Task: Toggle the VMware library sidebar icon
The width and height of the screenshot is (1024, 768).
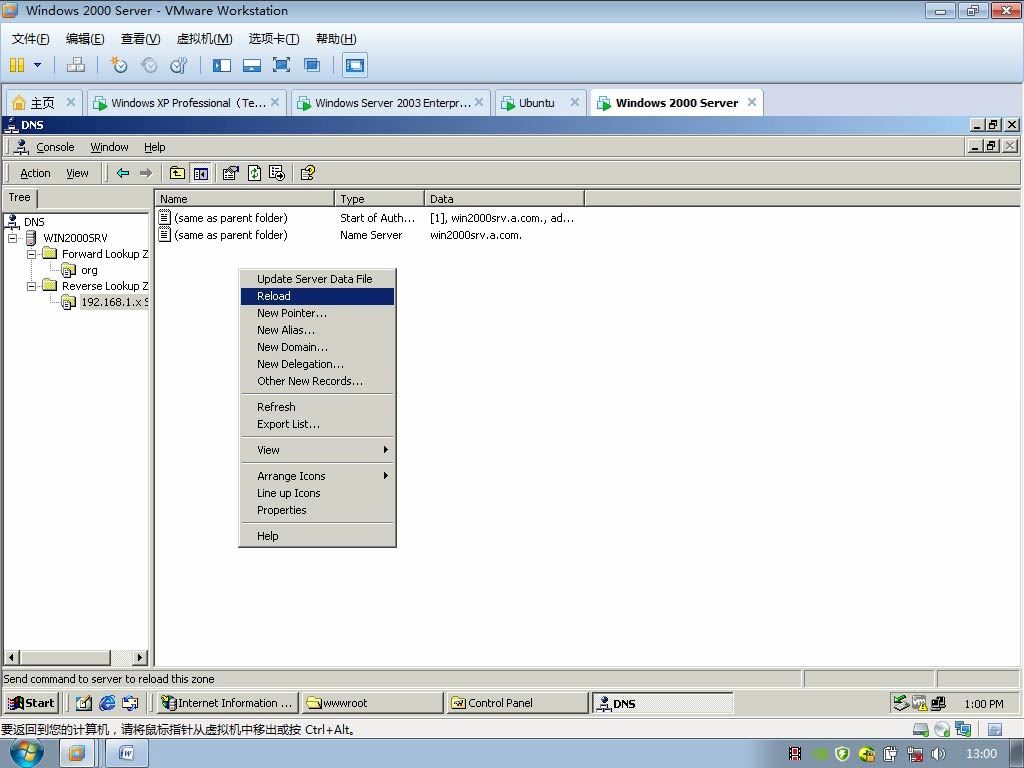Action: pyautogui.click(x=222, y=65)
